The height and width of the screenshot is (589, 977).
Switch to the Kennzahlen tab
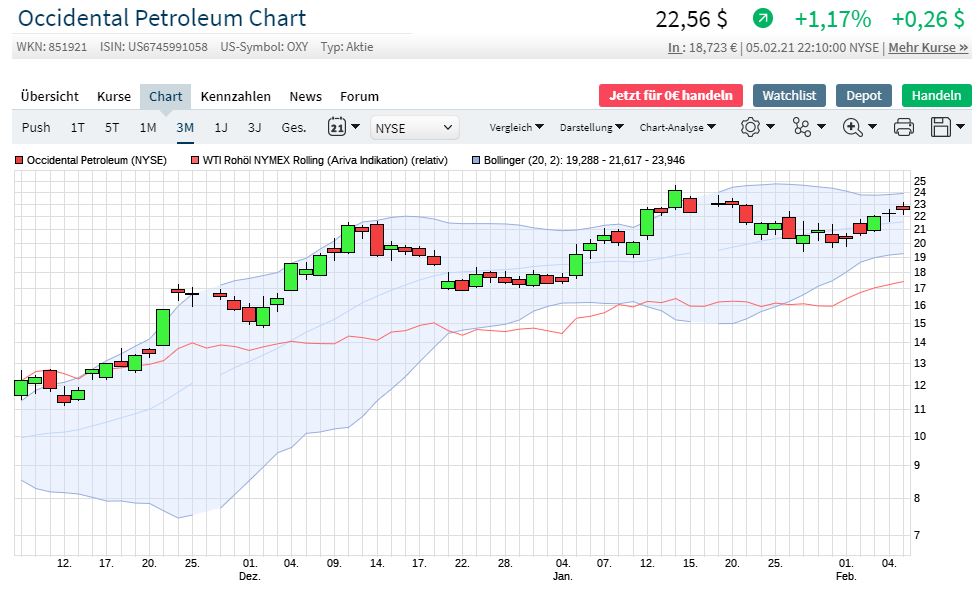tap(235, 96)
